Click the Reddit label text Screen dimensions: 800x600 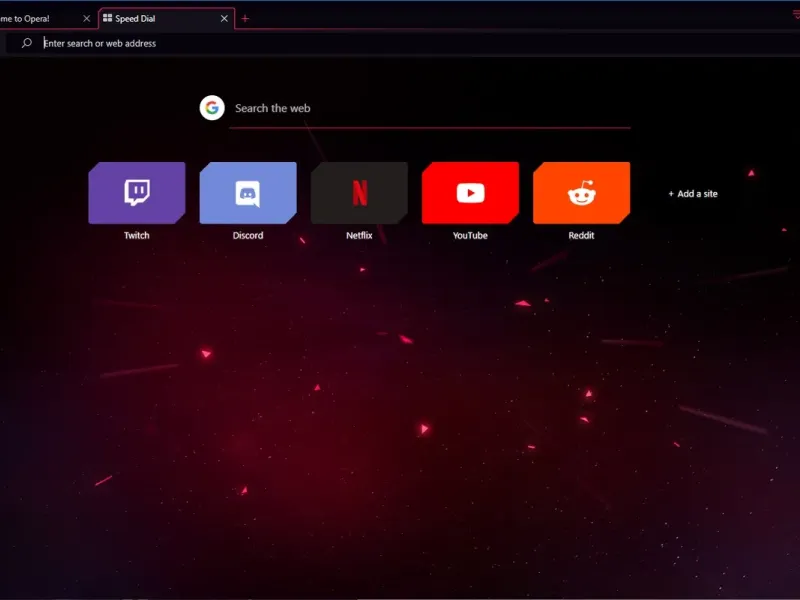582,235
